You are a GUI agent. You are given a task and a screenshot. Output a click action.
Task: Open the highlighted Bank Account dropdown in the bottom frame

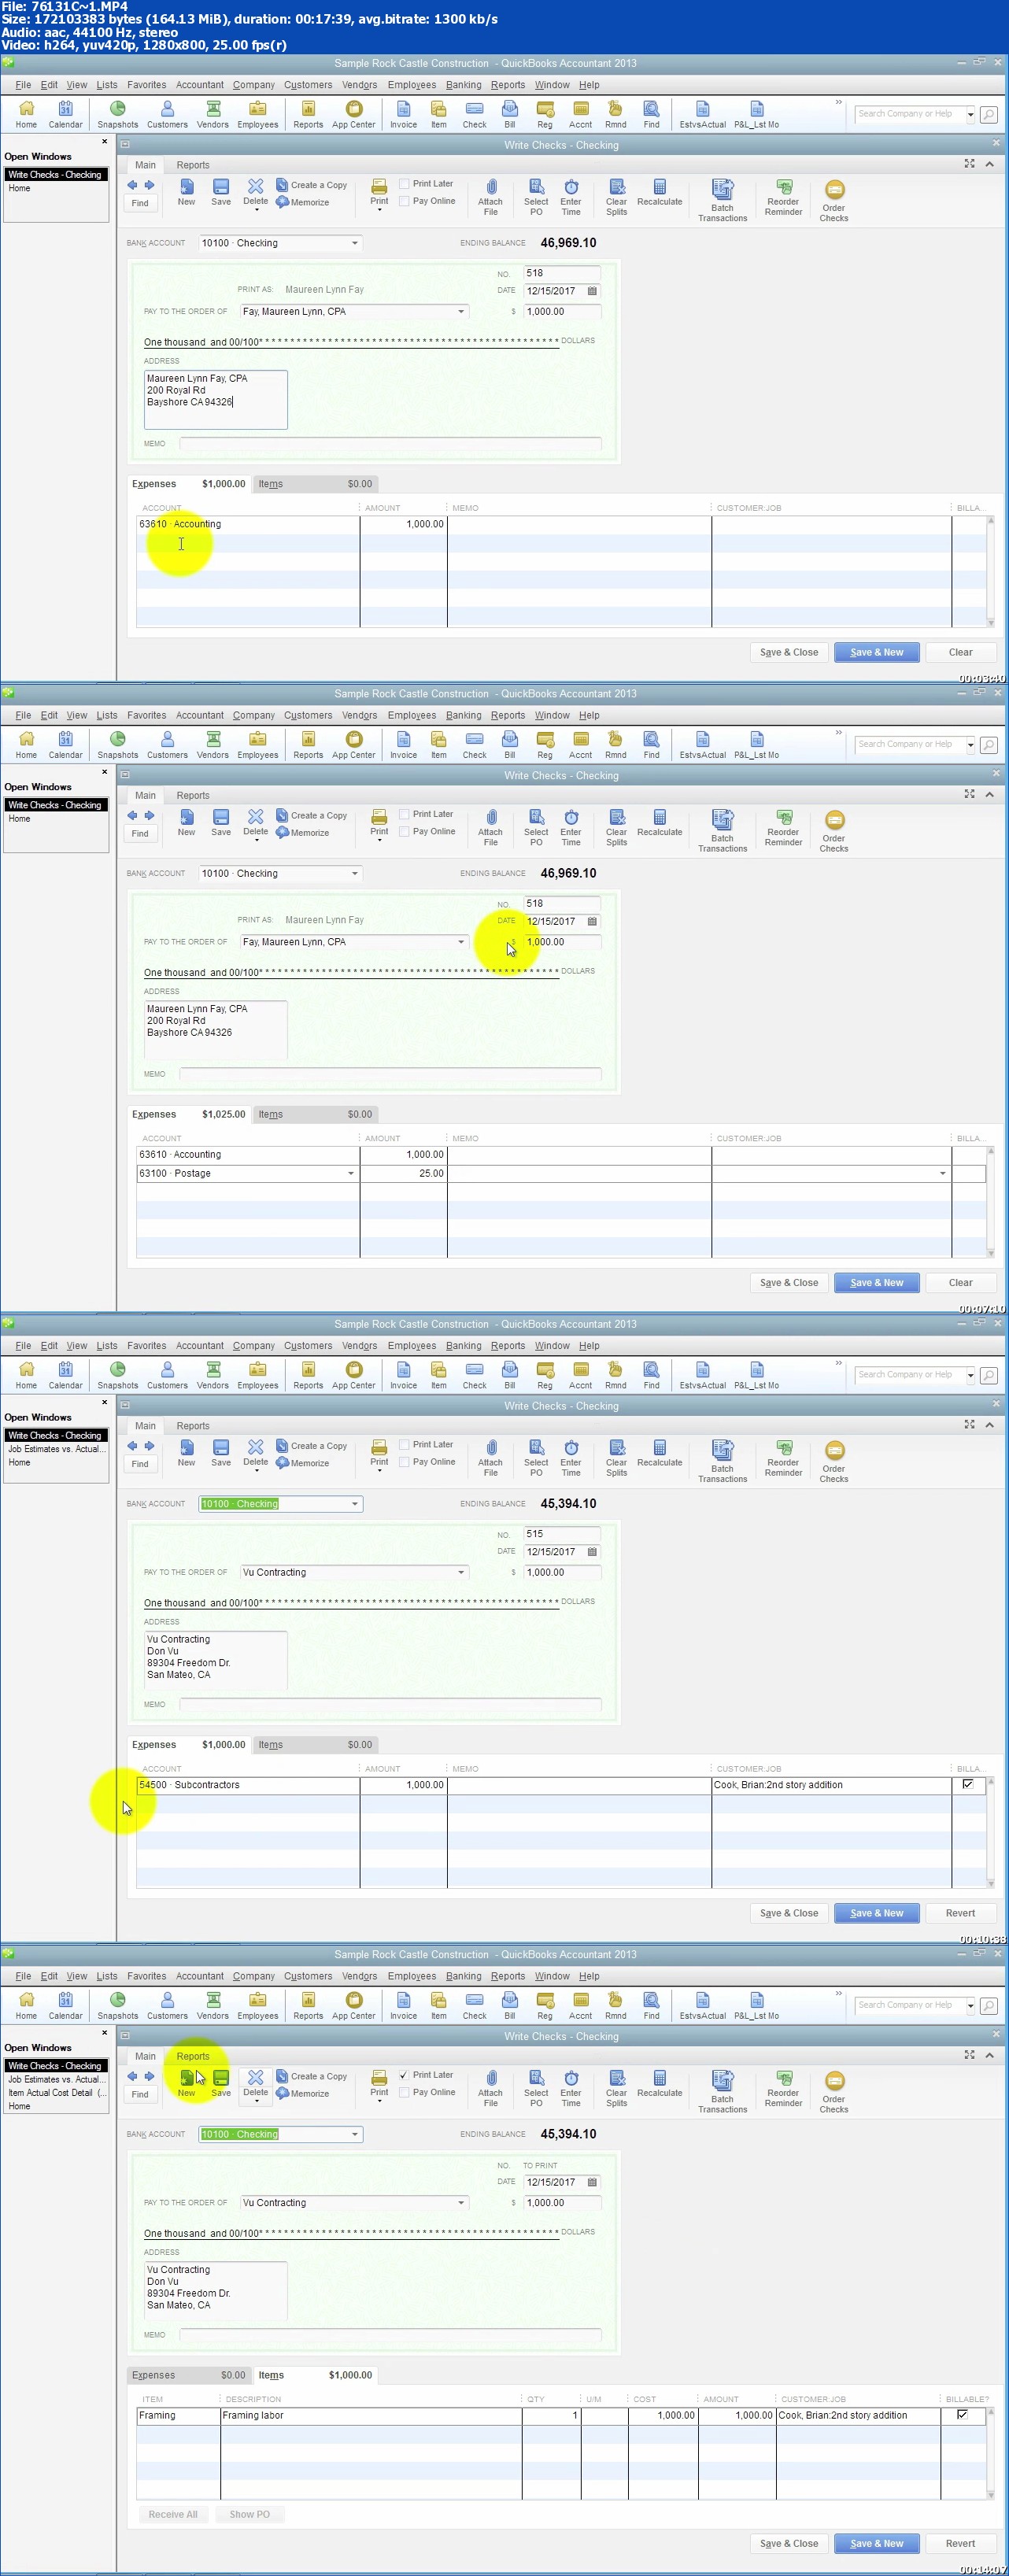[355, 2134]
